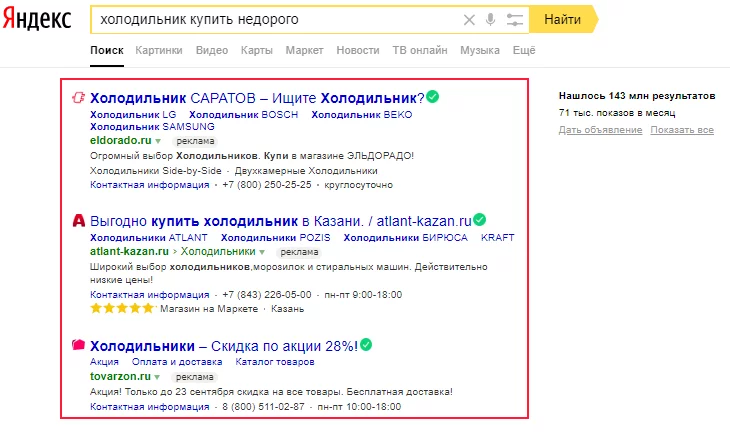Image resolution: width=730 pixels, height=433 pixels.
Task: Open Холодильник BEKO sitelink
Action: [x=362, y=115]
